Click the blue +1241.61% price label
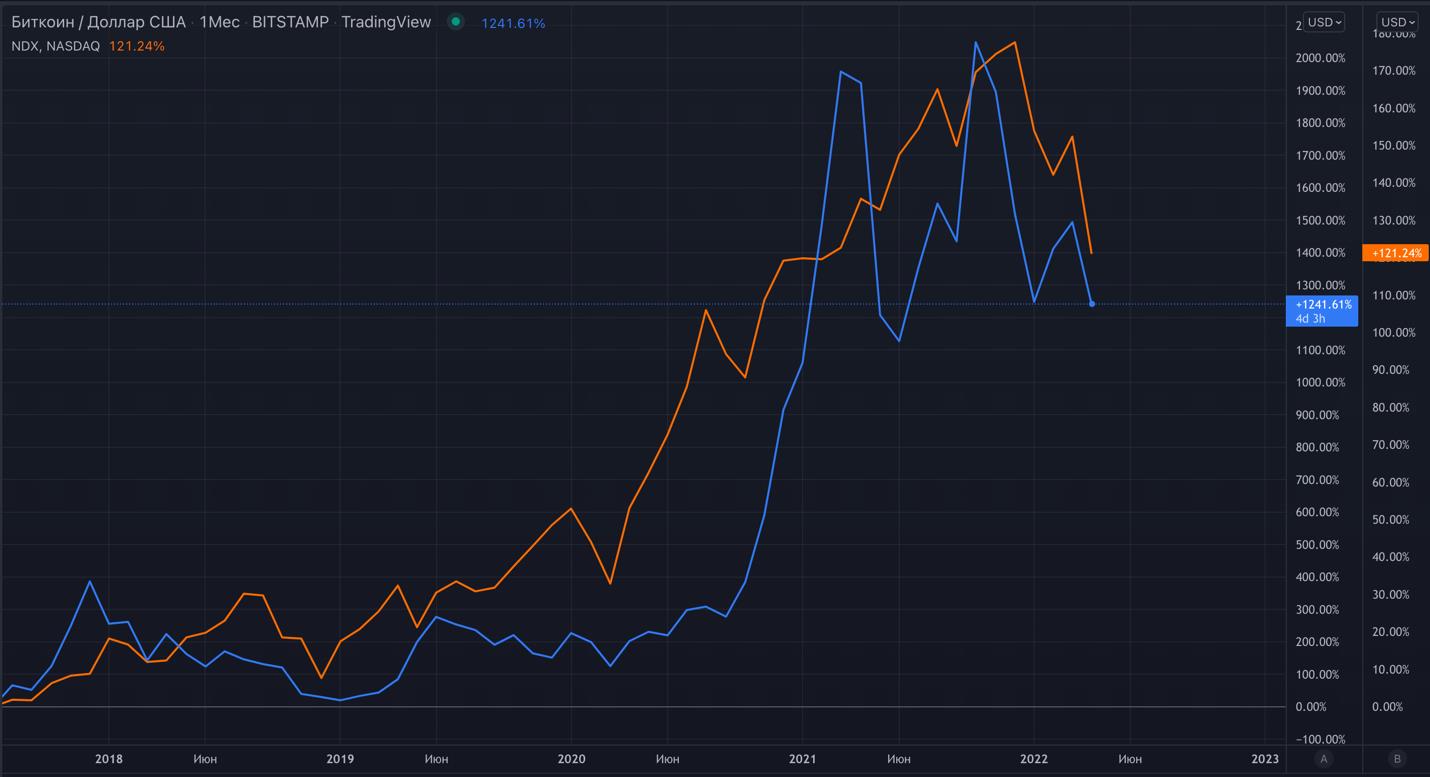 [x=1322, y=305]
